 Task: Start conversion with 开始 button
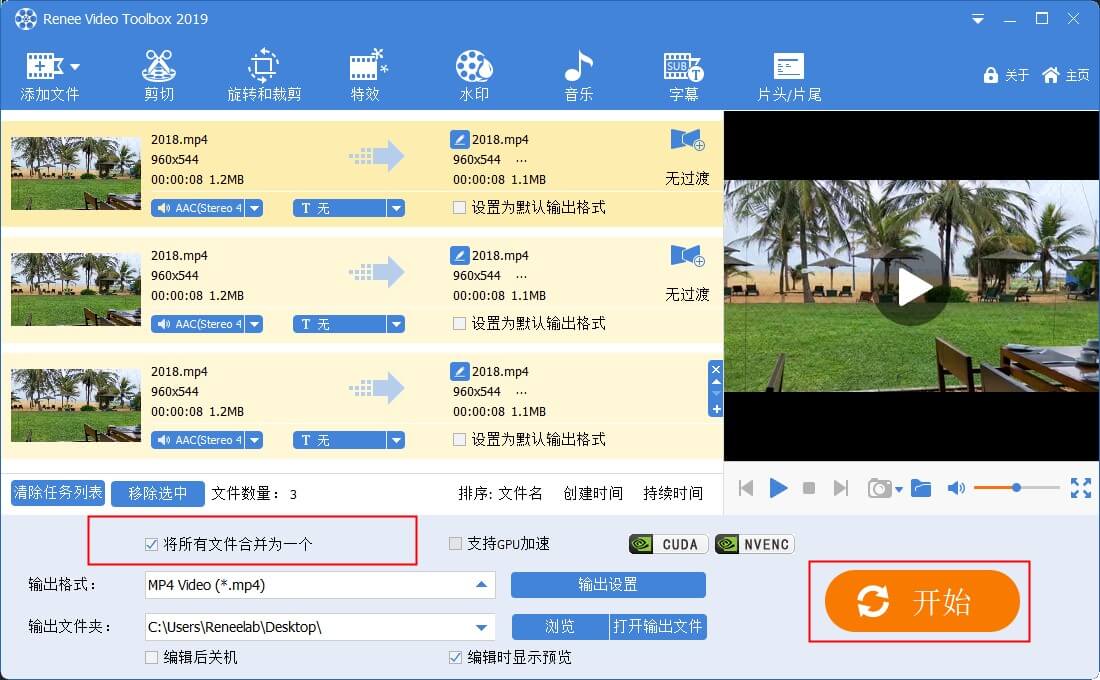click(x=922, y=601)
